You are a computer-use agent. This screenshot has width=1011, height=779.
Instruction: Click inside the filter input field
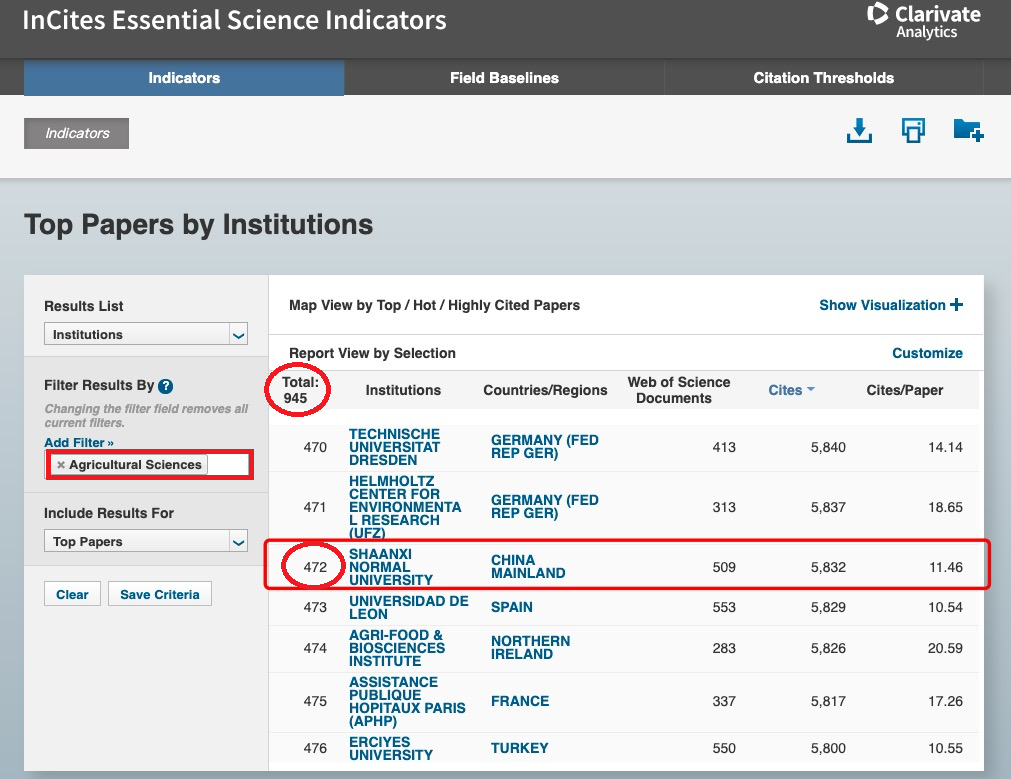[x=228, y=464]
